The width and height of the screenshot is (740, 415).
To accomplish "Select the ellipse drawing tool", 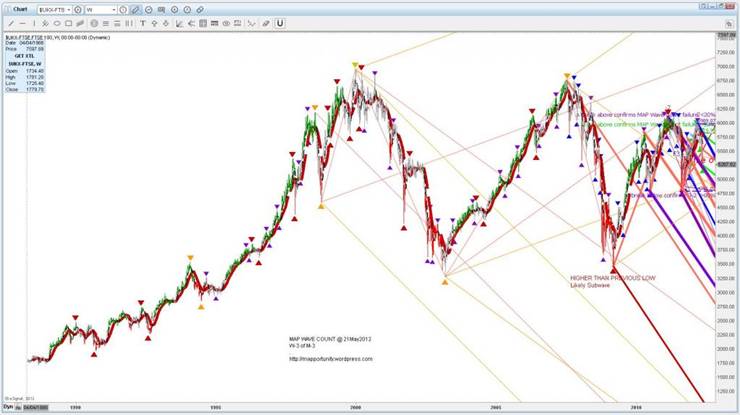I will click(57, 23).
